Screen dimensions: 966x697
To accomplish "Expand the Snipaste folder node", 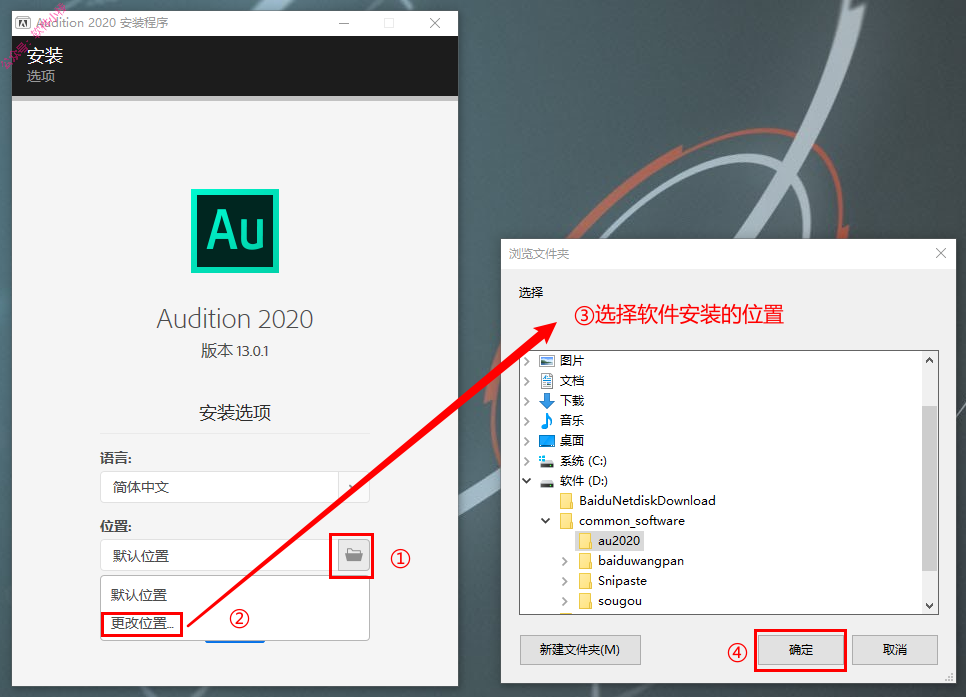I will (x=565, y=581).
